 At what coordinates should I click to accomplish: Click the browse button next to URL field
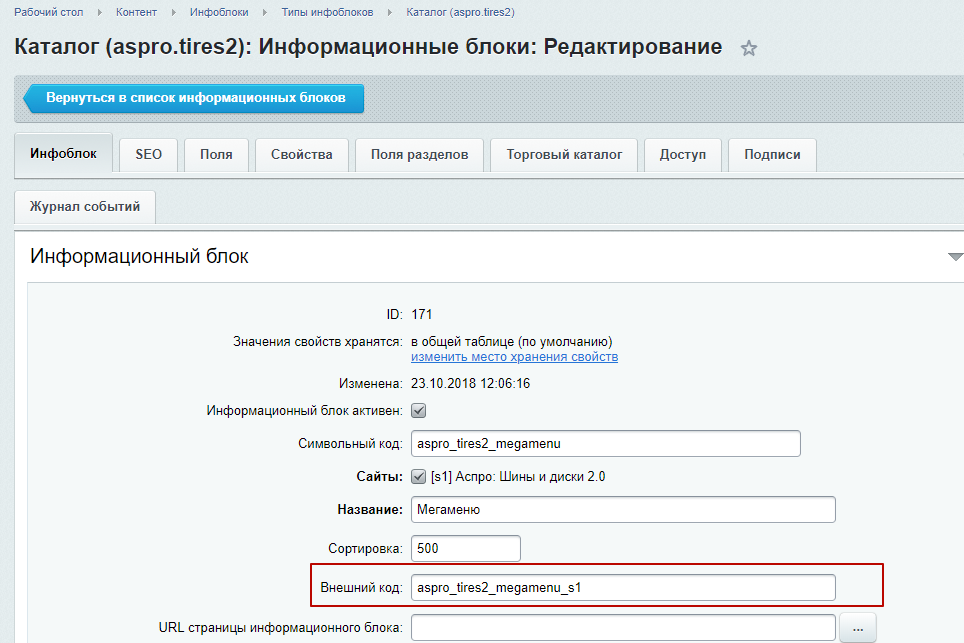click(858, 628)
